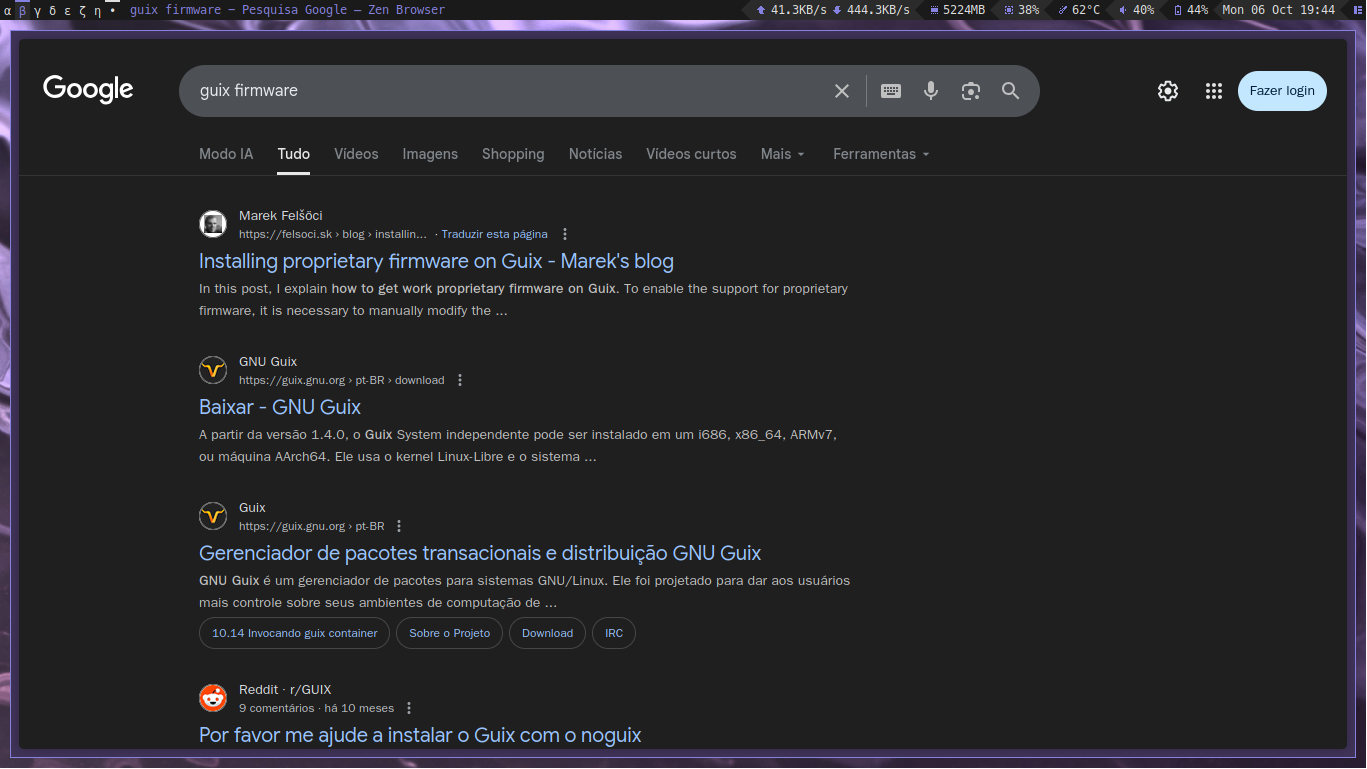This screenshot has height=769, width=1367.
Task: Open three-dot menu for Marek Felšöci result
Action: (x=565, y=234)
